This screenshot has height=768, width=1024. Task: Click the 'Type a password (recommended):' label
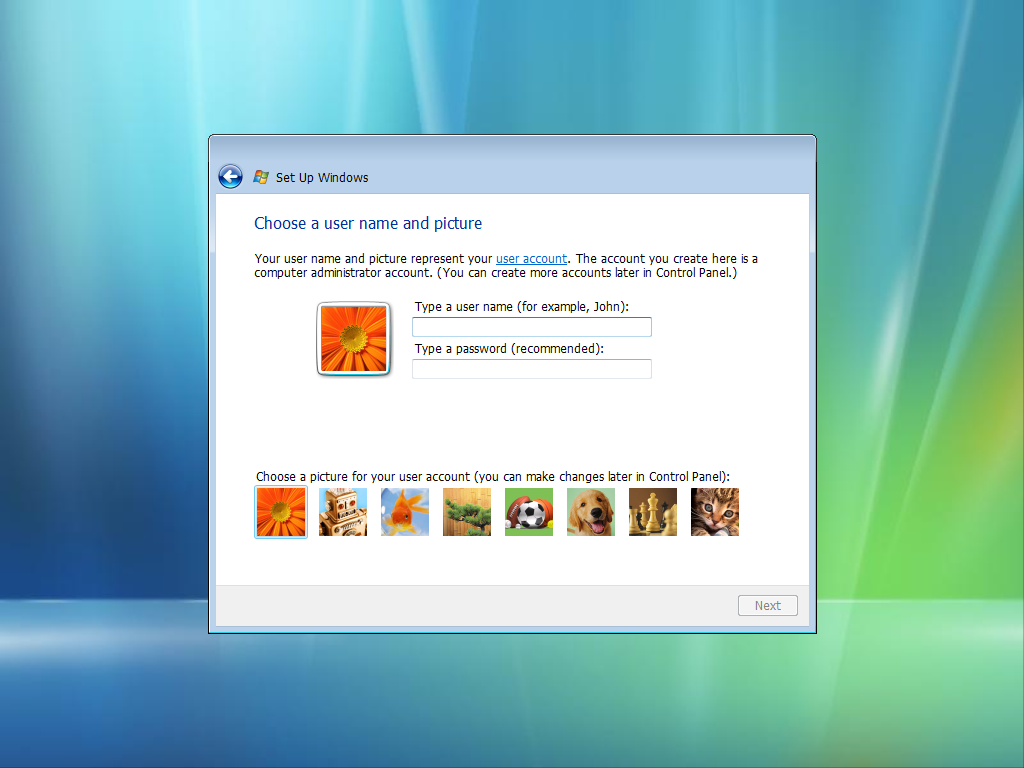tap(509, 349)
